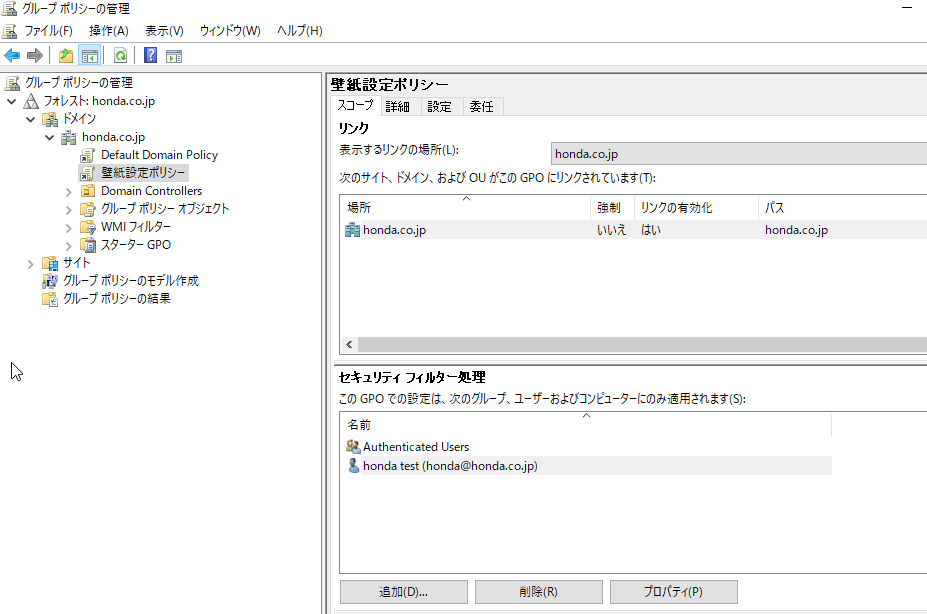Sort links by パス column header
The height and width of the screenshot is (614, 927).
(x=842, y=207)
